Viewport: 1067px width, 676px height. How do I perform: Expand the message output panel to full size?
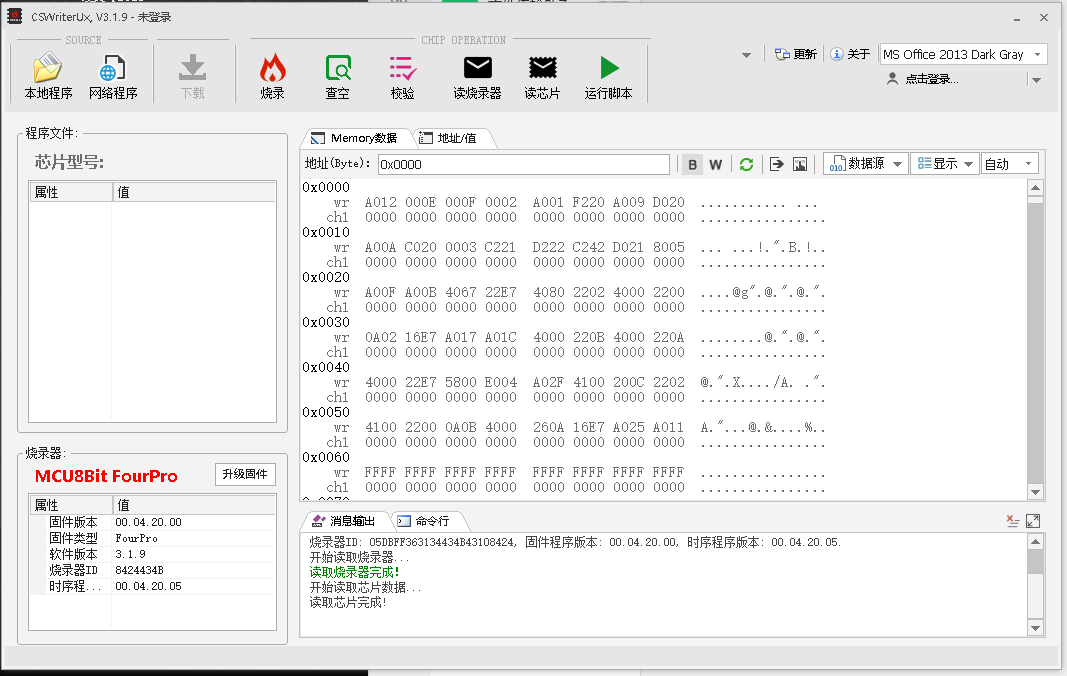[1033, 521]
